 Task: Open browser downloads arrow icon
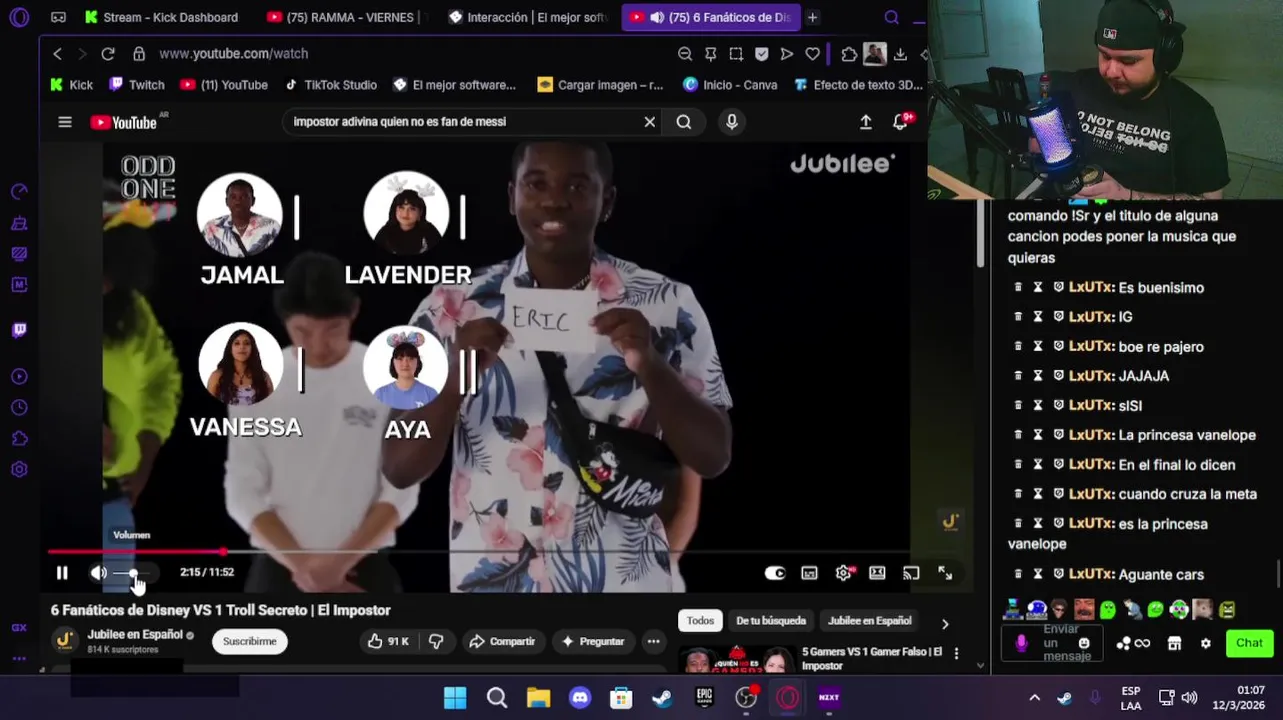900,54
